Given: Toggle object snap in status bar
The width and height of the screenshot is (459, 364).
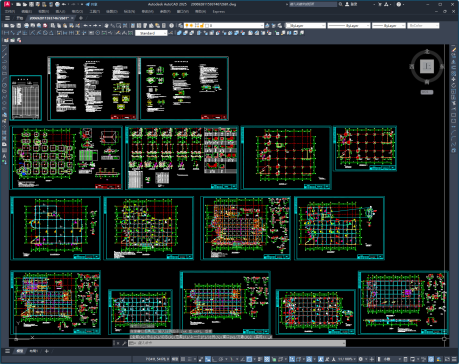Looking at the screenshot, I should pyautogui.click(x=249, y=359).
